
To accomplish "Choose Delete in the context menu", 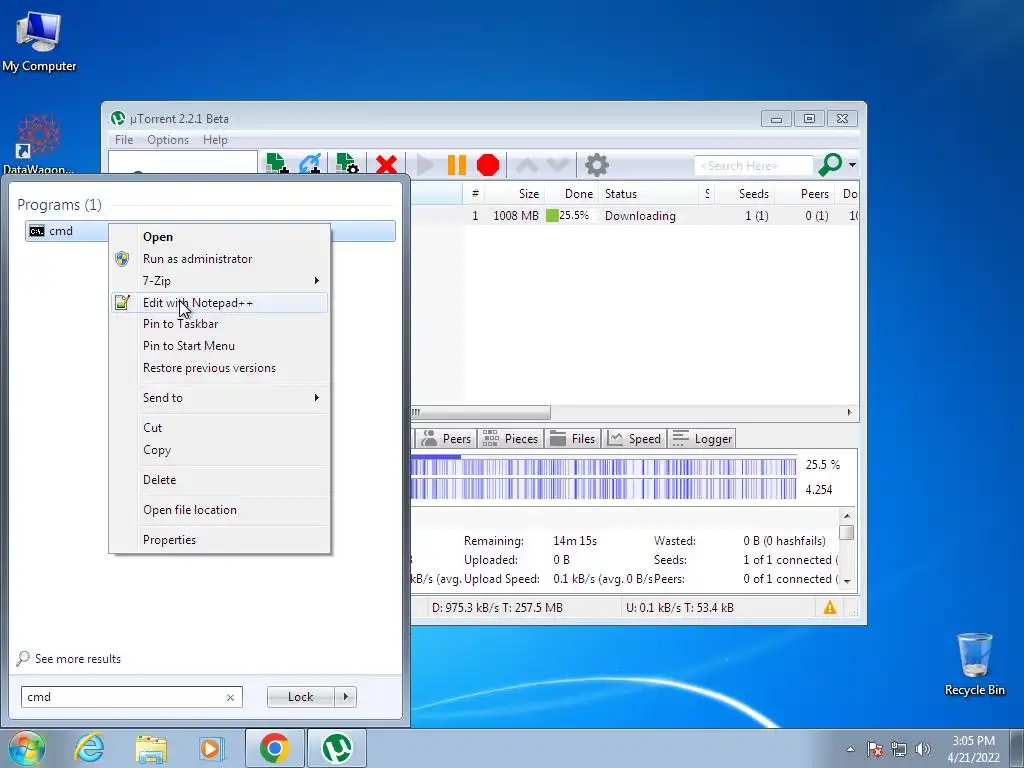I will [220, 480].
